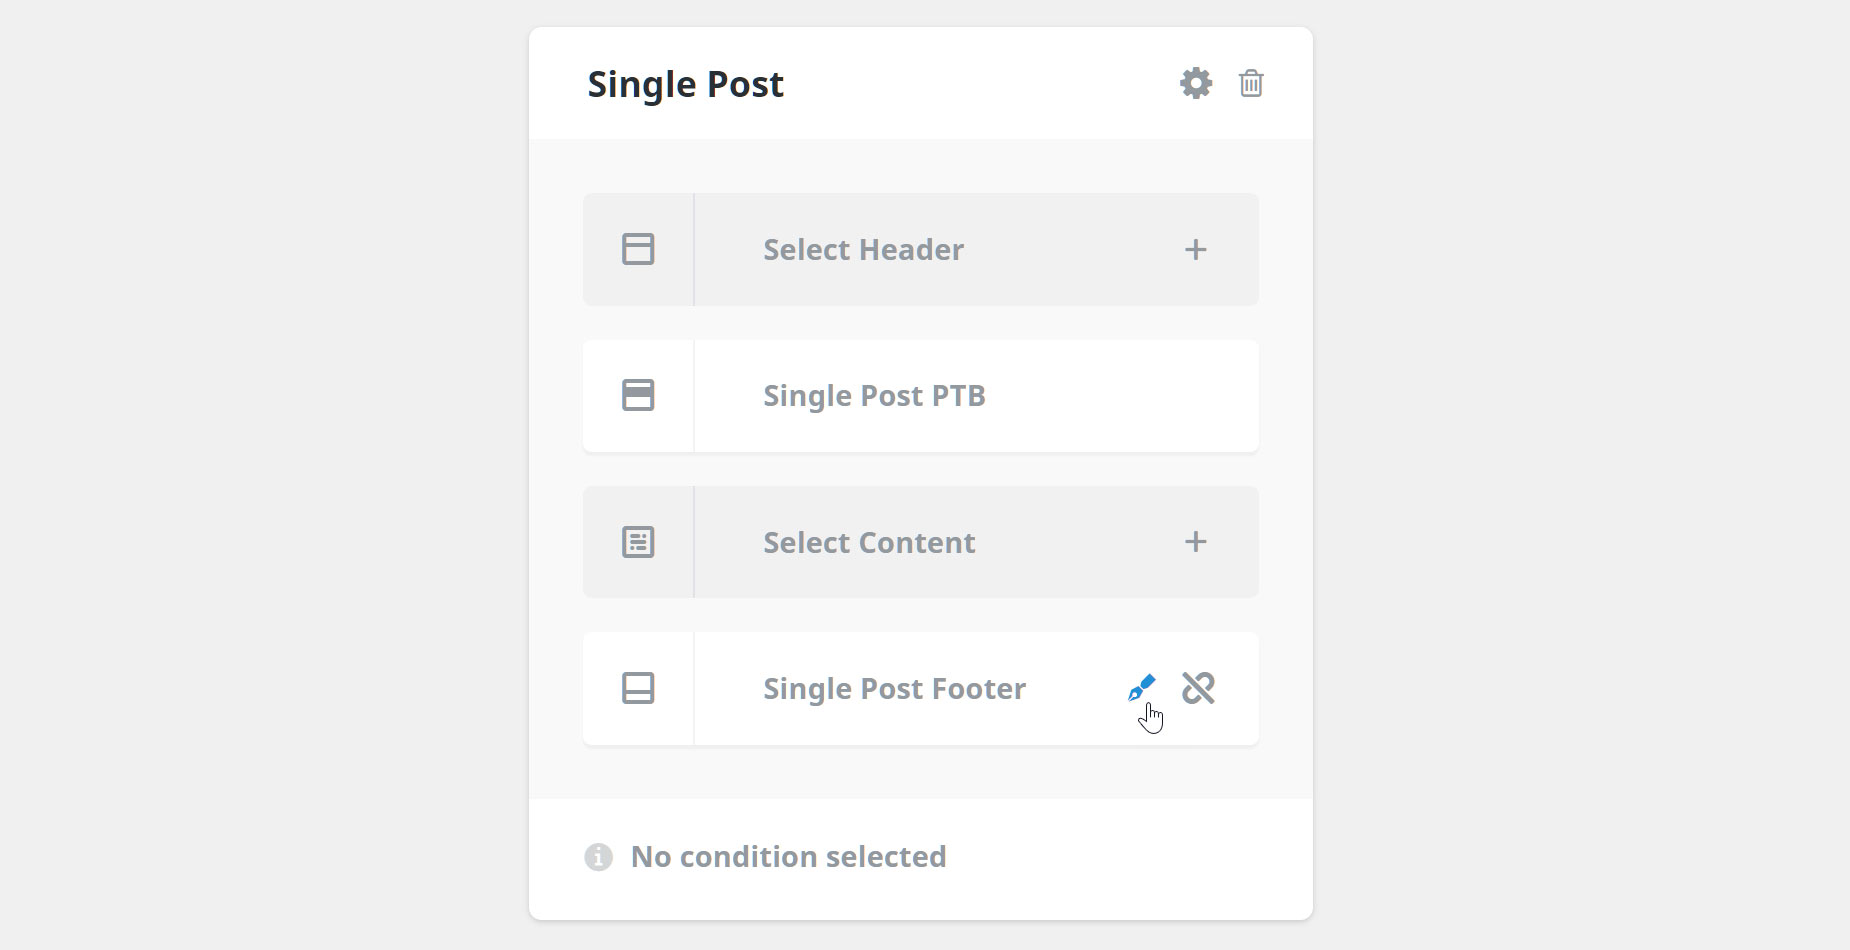The image size is (1850, 950).
Task: Click the info icon next to No condition selected
Action: tap(598, 857)
